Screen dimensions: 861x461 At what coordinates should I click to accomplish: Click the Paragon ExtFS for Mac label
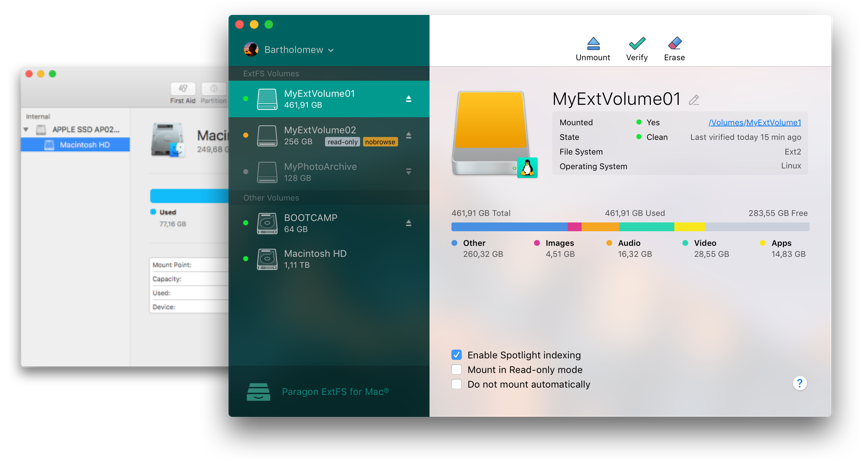coord(336,391)
